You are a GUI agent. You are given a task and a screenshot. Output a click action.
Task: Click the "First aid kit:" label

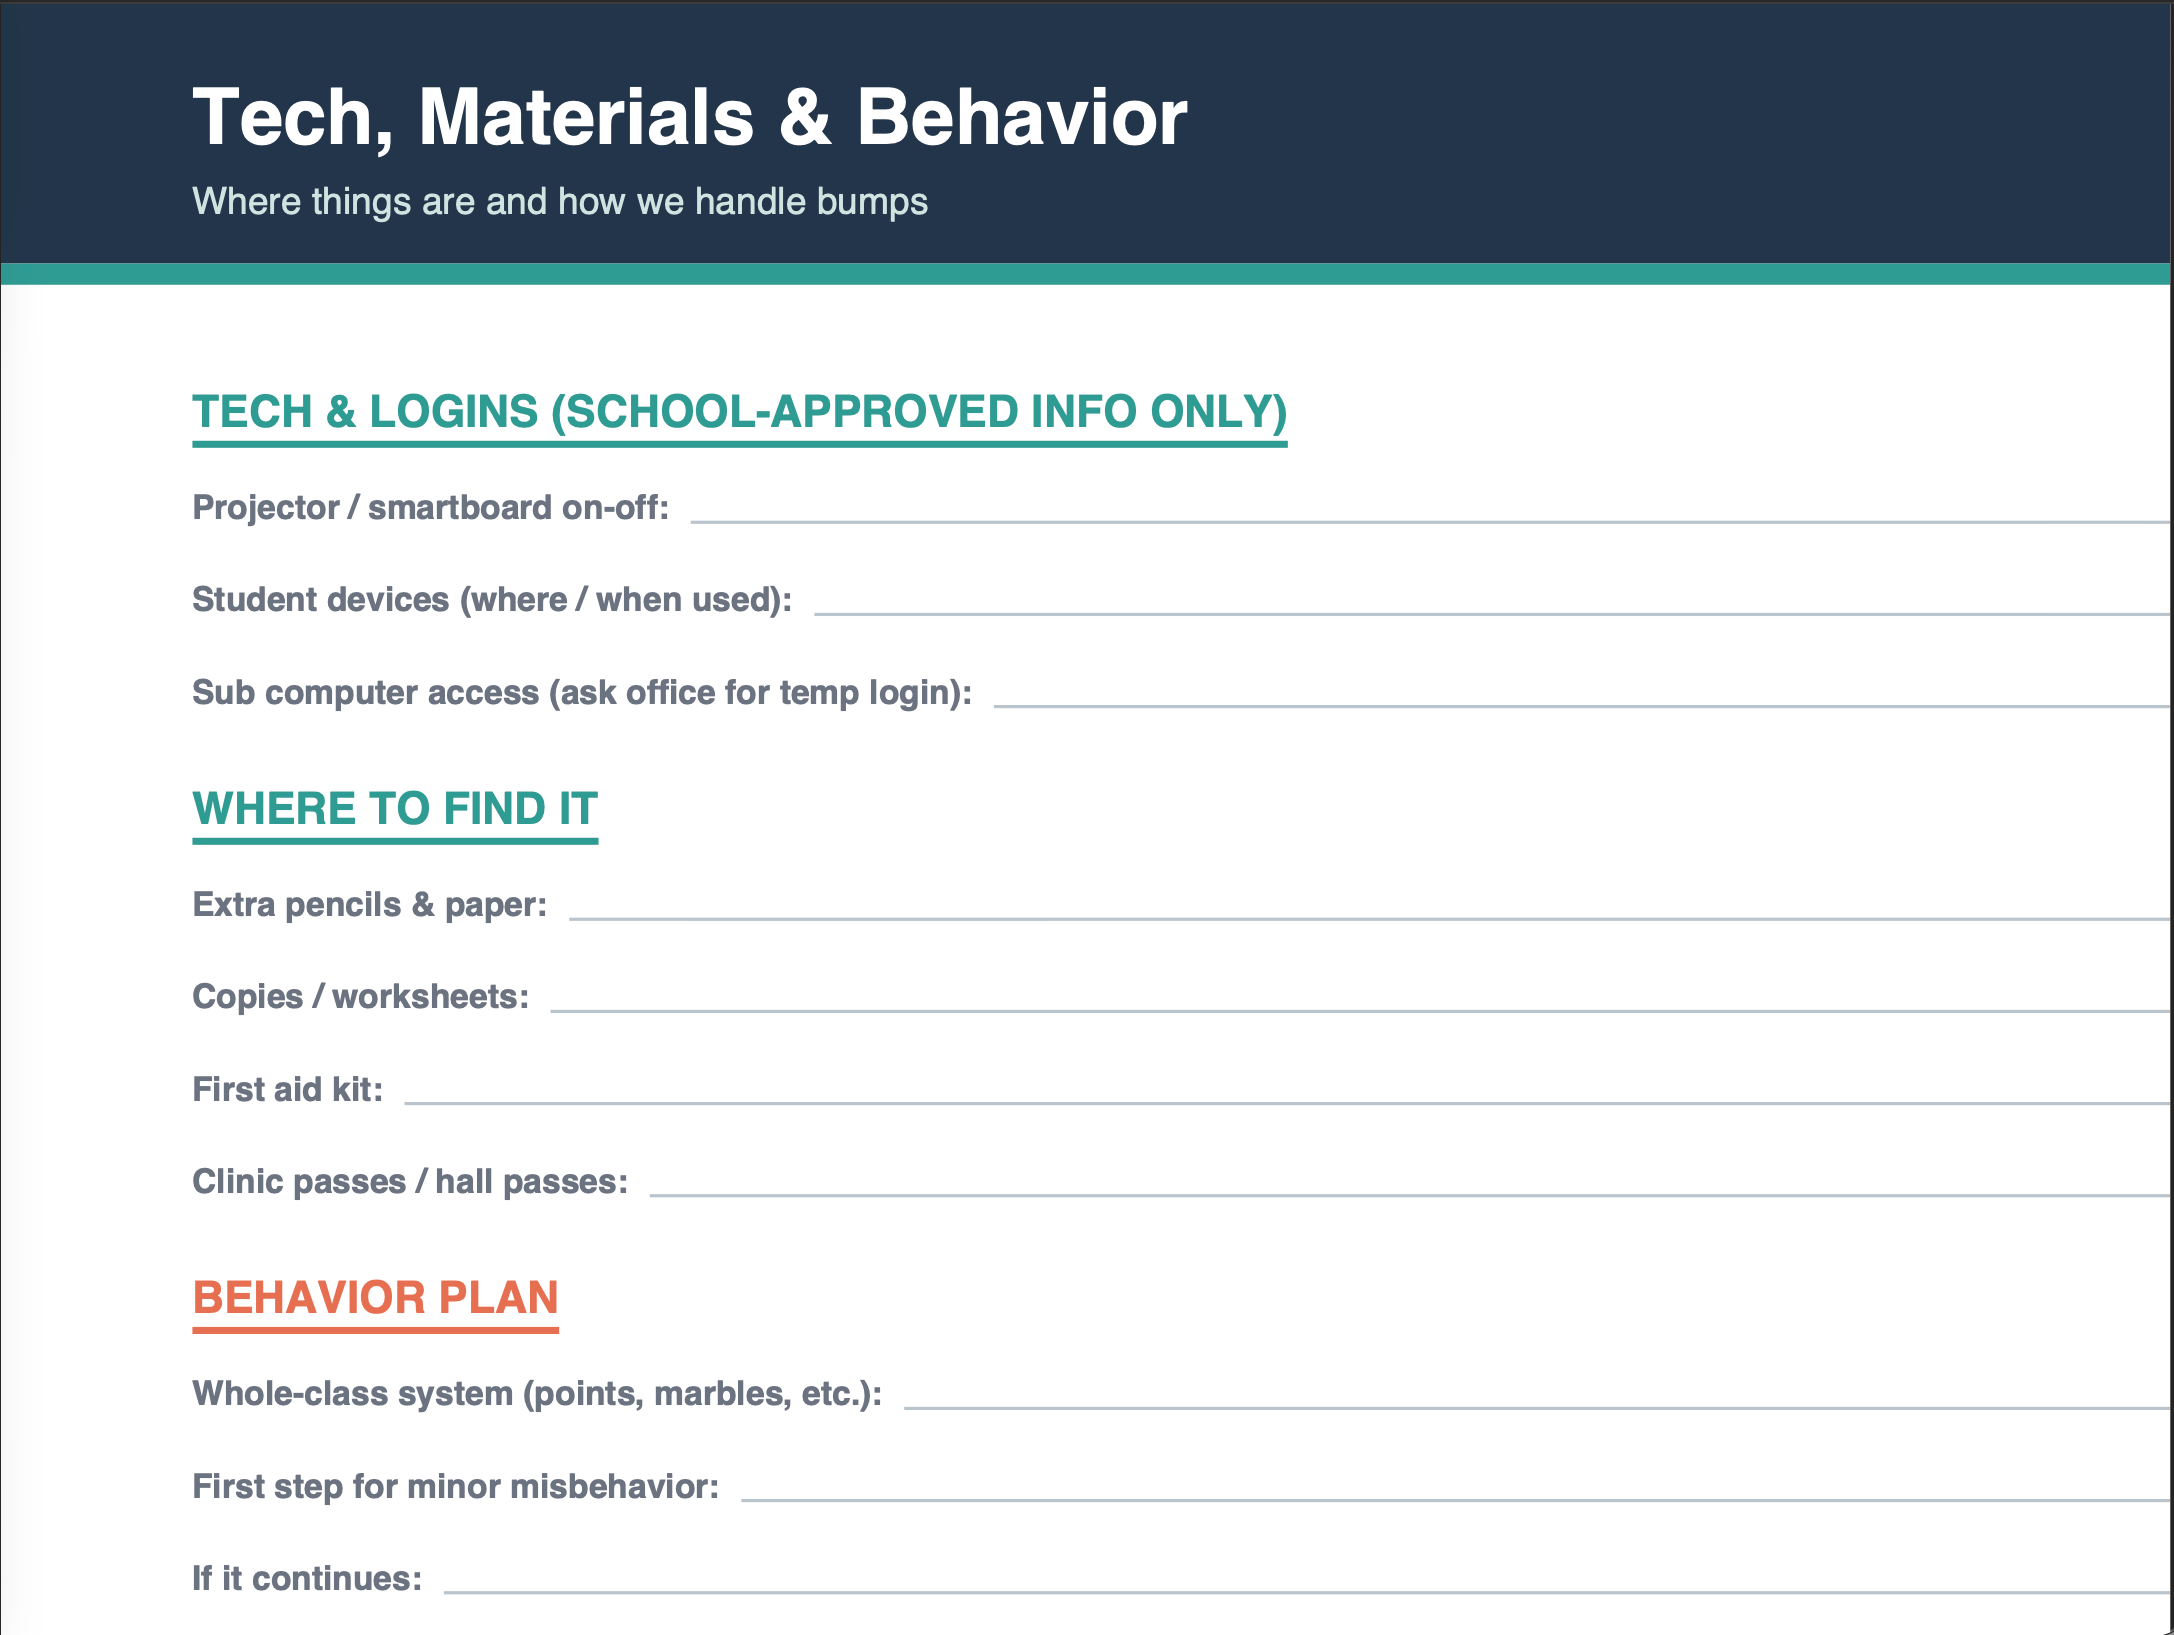pos(288,1090)
